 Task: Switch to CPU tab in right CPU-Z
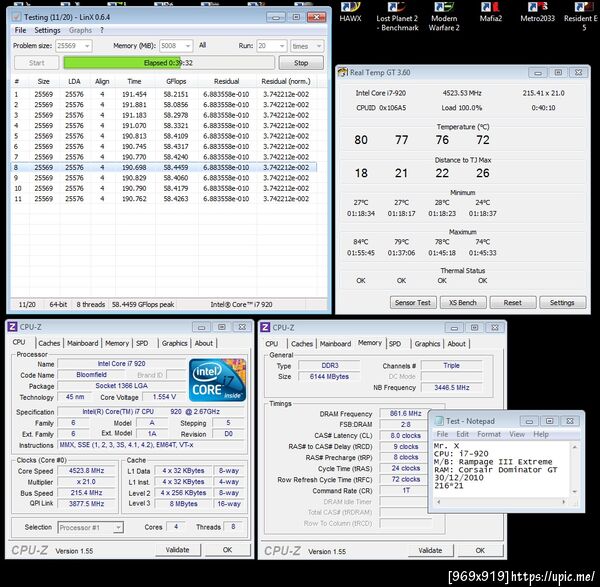[272, 344]
